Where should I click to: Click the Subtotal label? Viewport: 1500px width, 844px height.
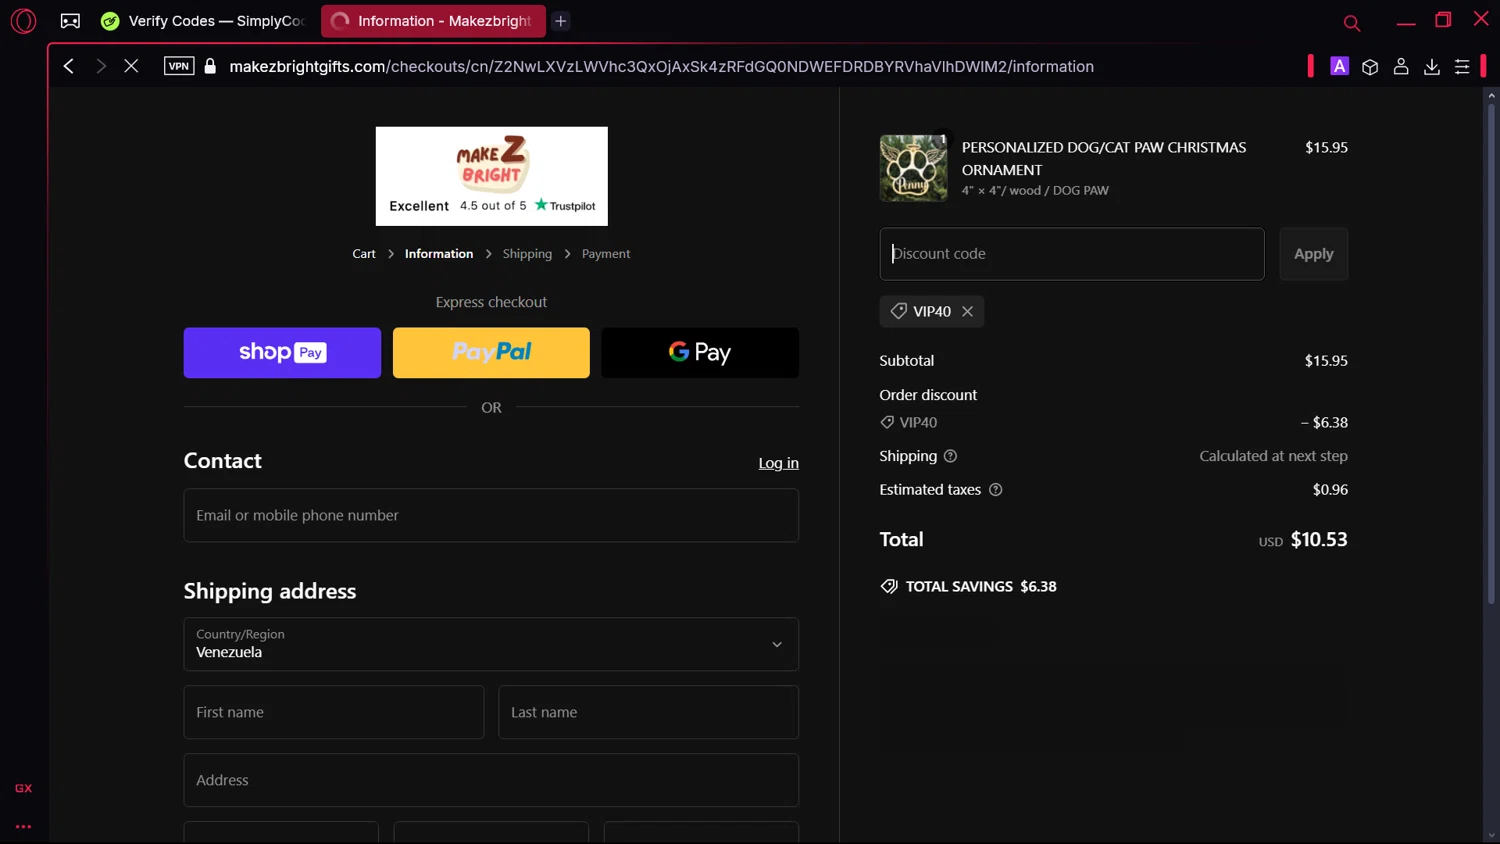(907, 361)
